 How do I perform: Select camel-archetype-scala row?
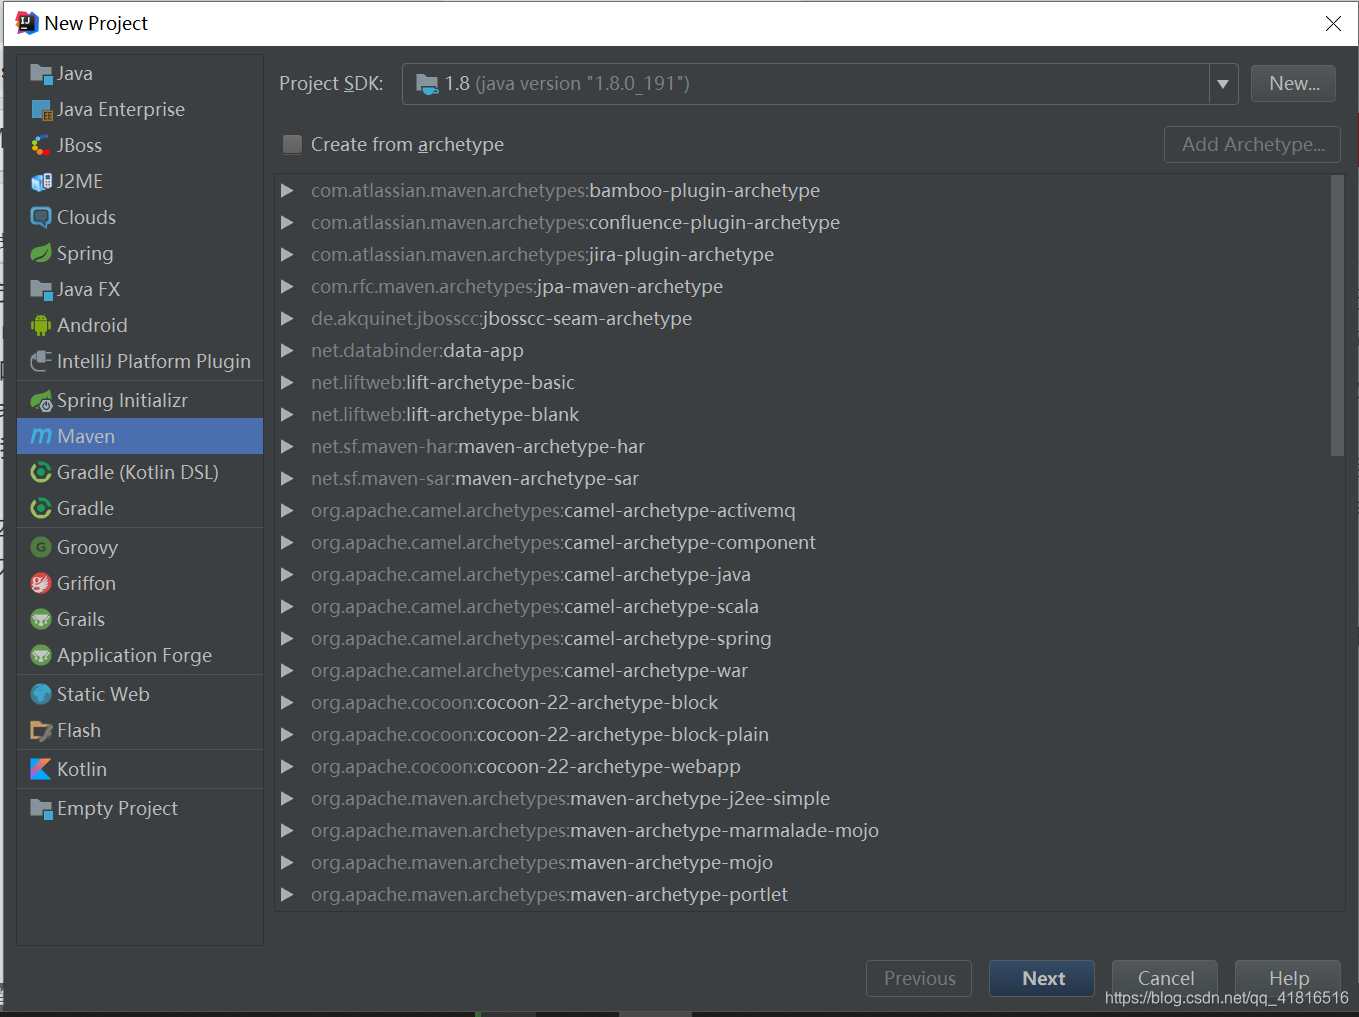[803, 606]
